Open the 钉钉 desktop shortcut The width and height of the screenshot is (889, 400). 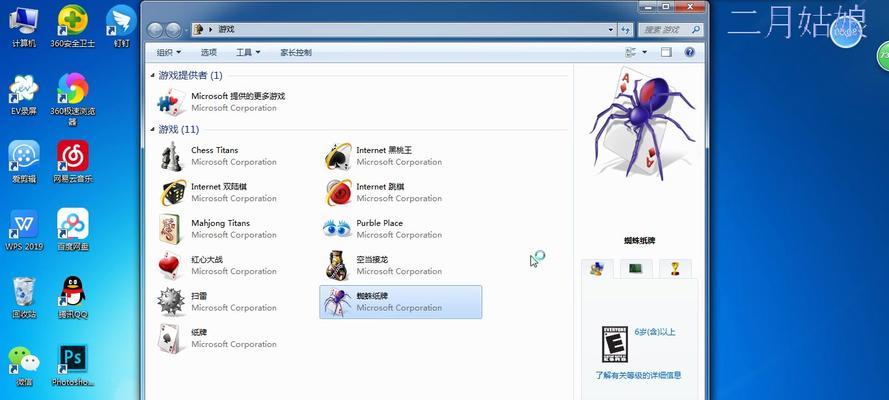click(121, 27)
